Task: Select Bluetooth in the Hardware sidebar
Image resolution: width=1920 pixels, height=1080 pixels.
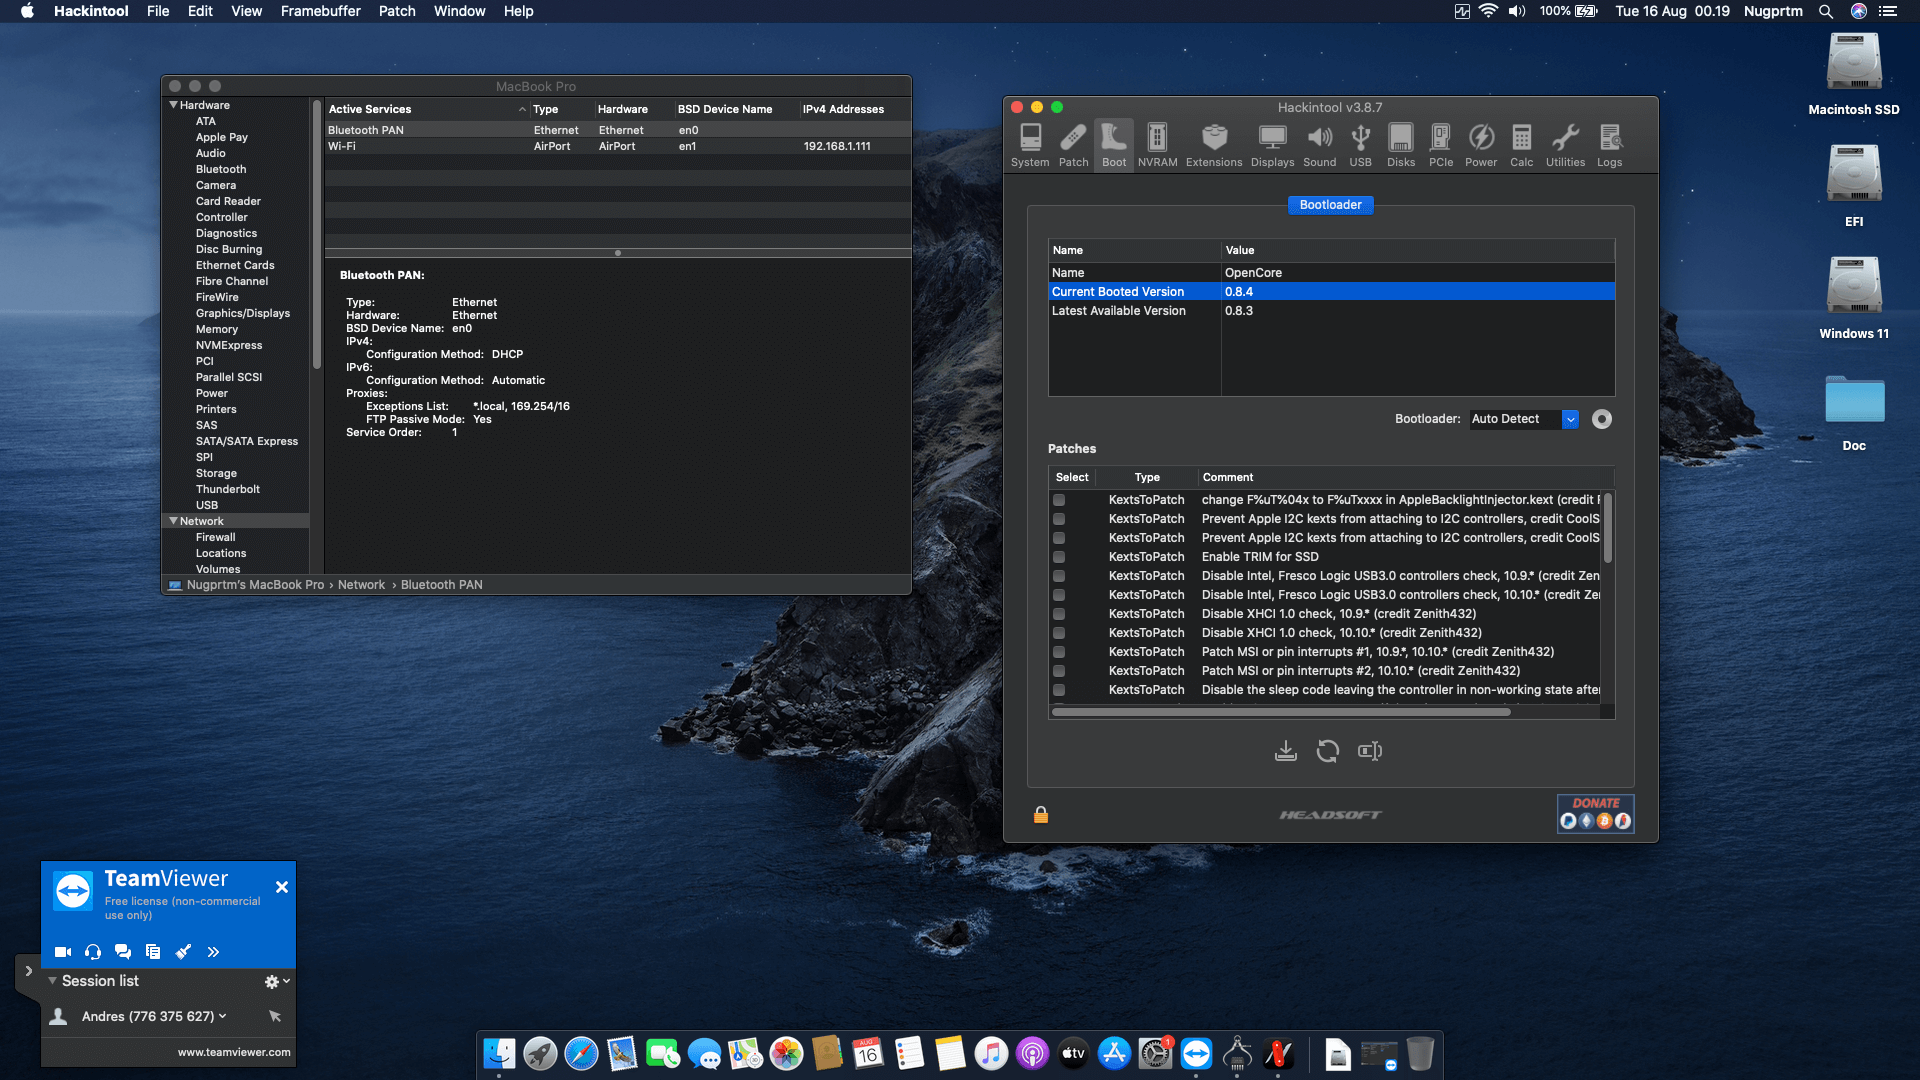Action: tap(221, 169)
